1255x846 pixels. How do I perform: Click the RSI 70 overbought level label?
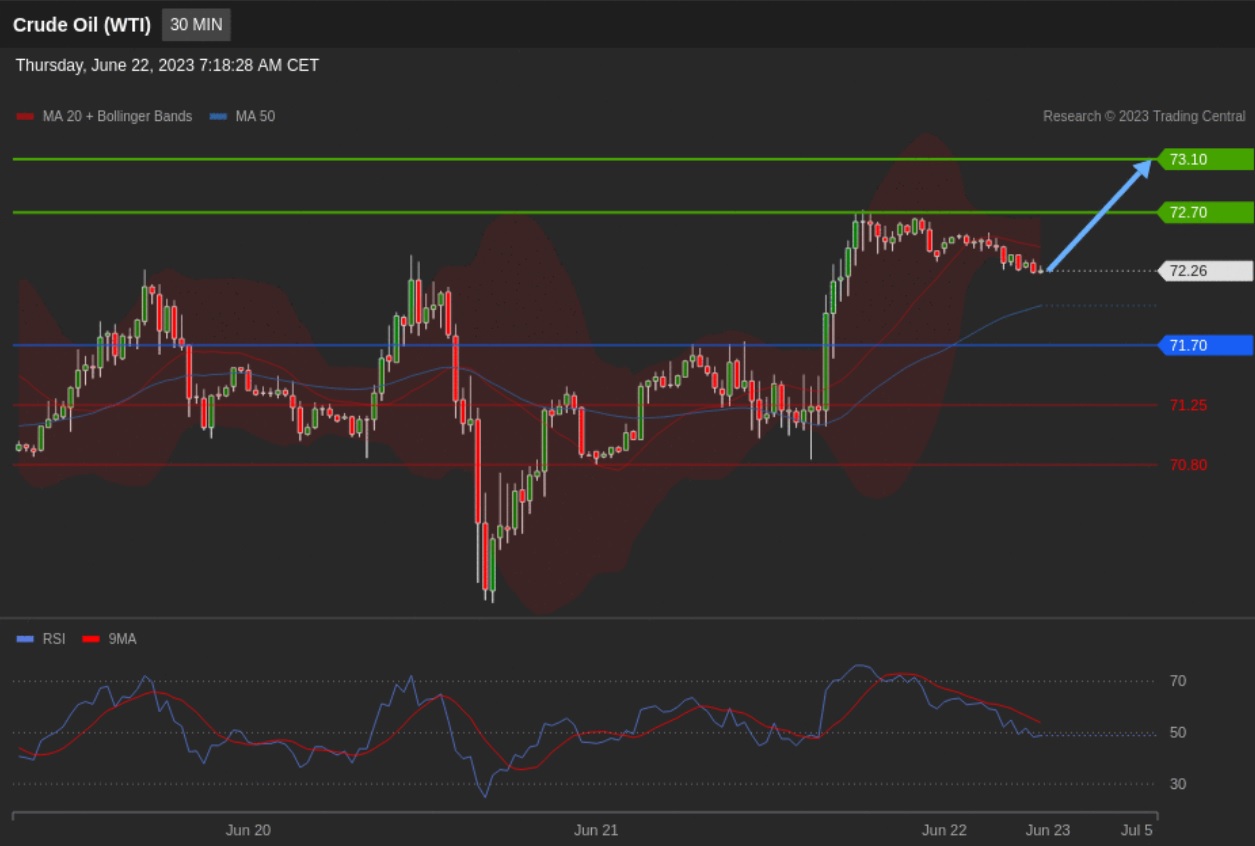tap(1178, 681)
